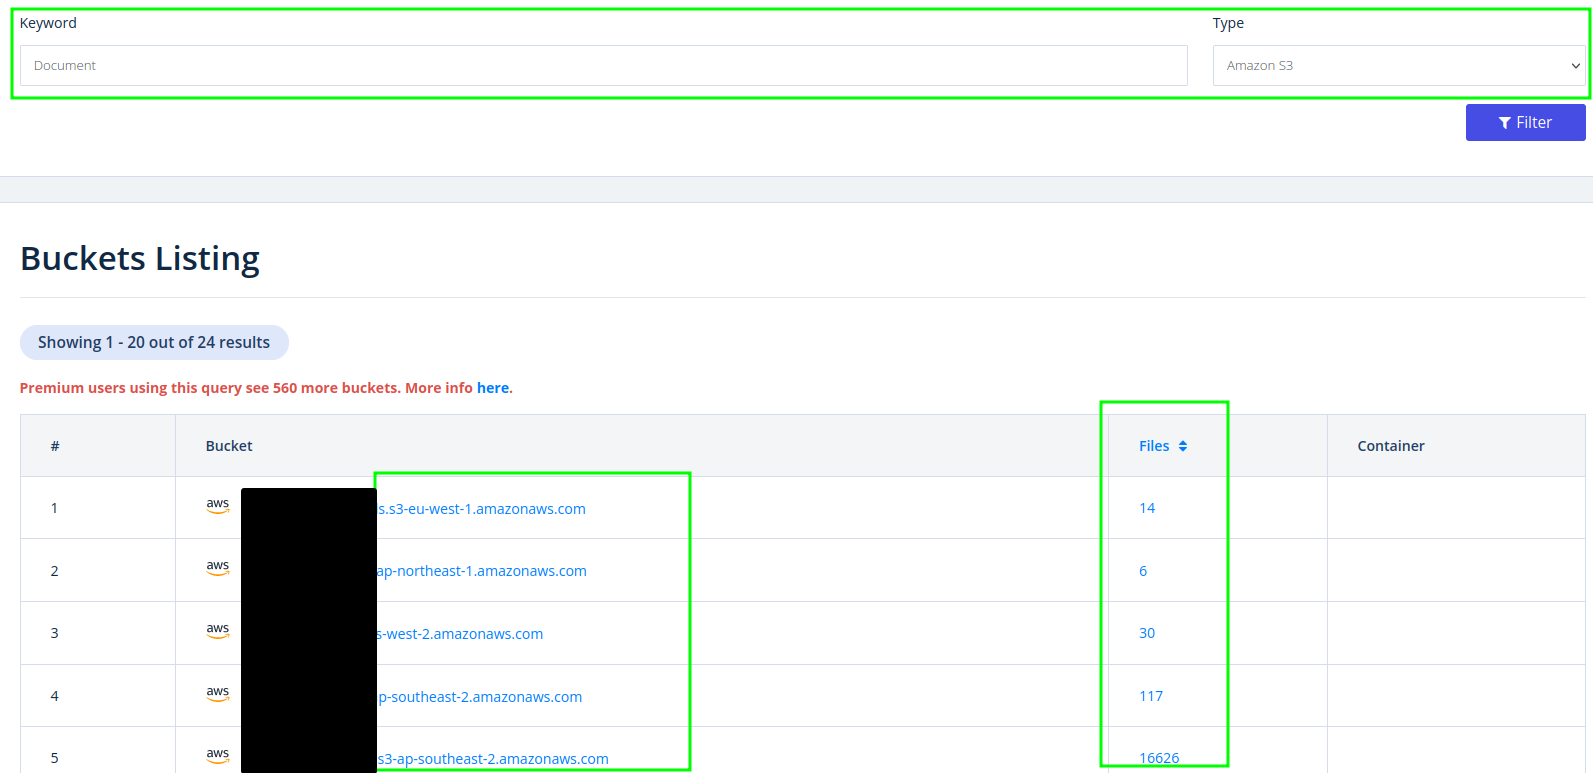1593x773 pixels.
Task: Click the 14 files count link
Action: 1147,508
